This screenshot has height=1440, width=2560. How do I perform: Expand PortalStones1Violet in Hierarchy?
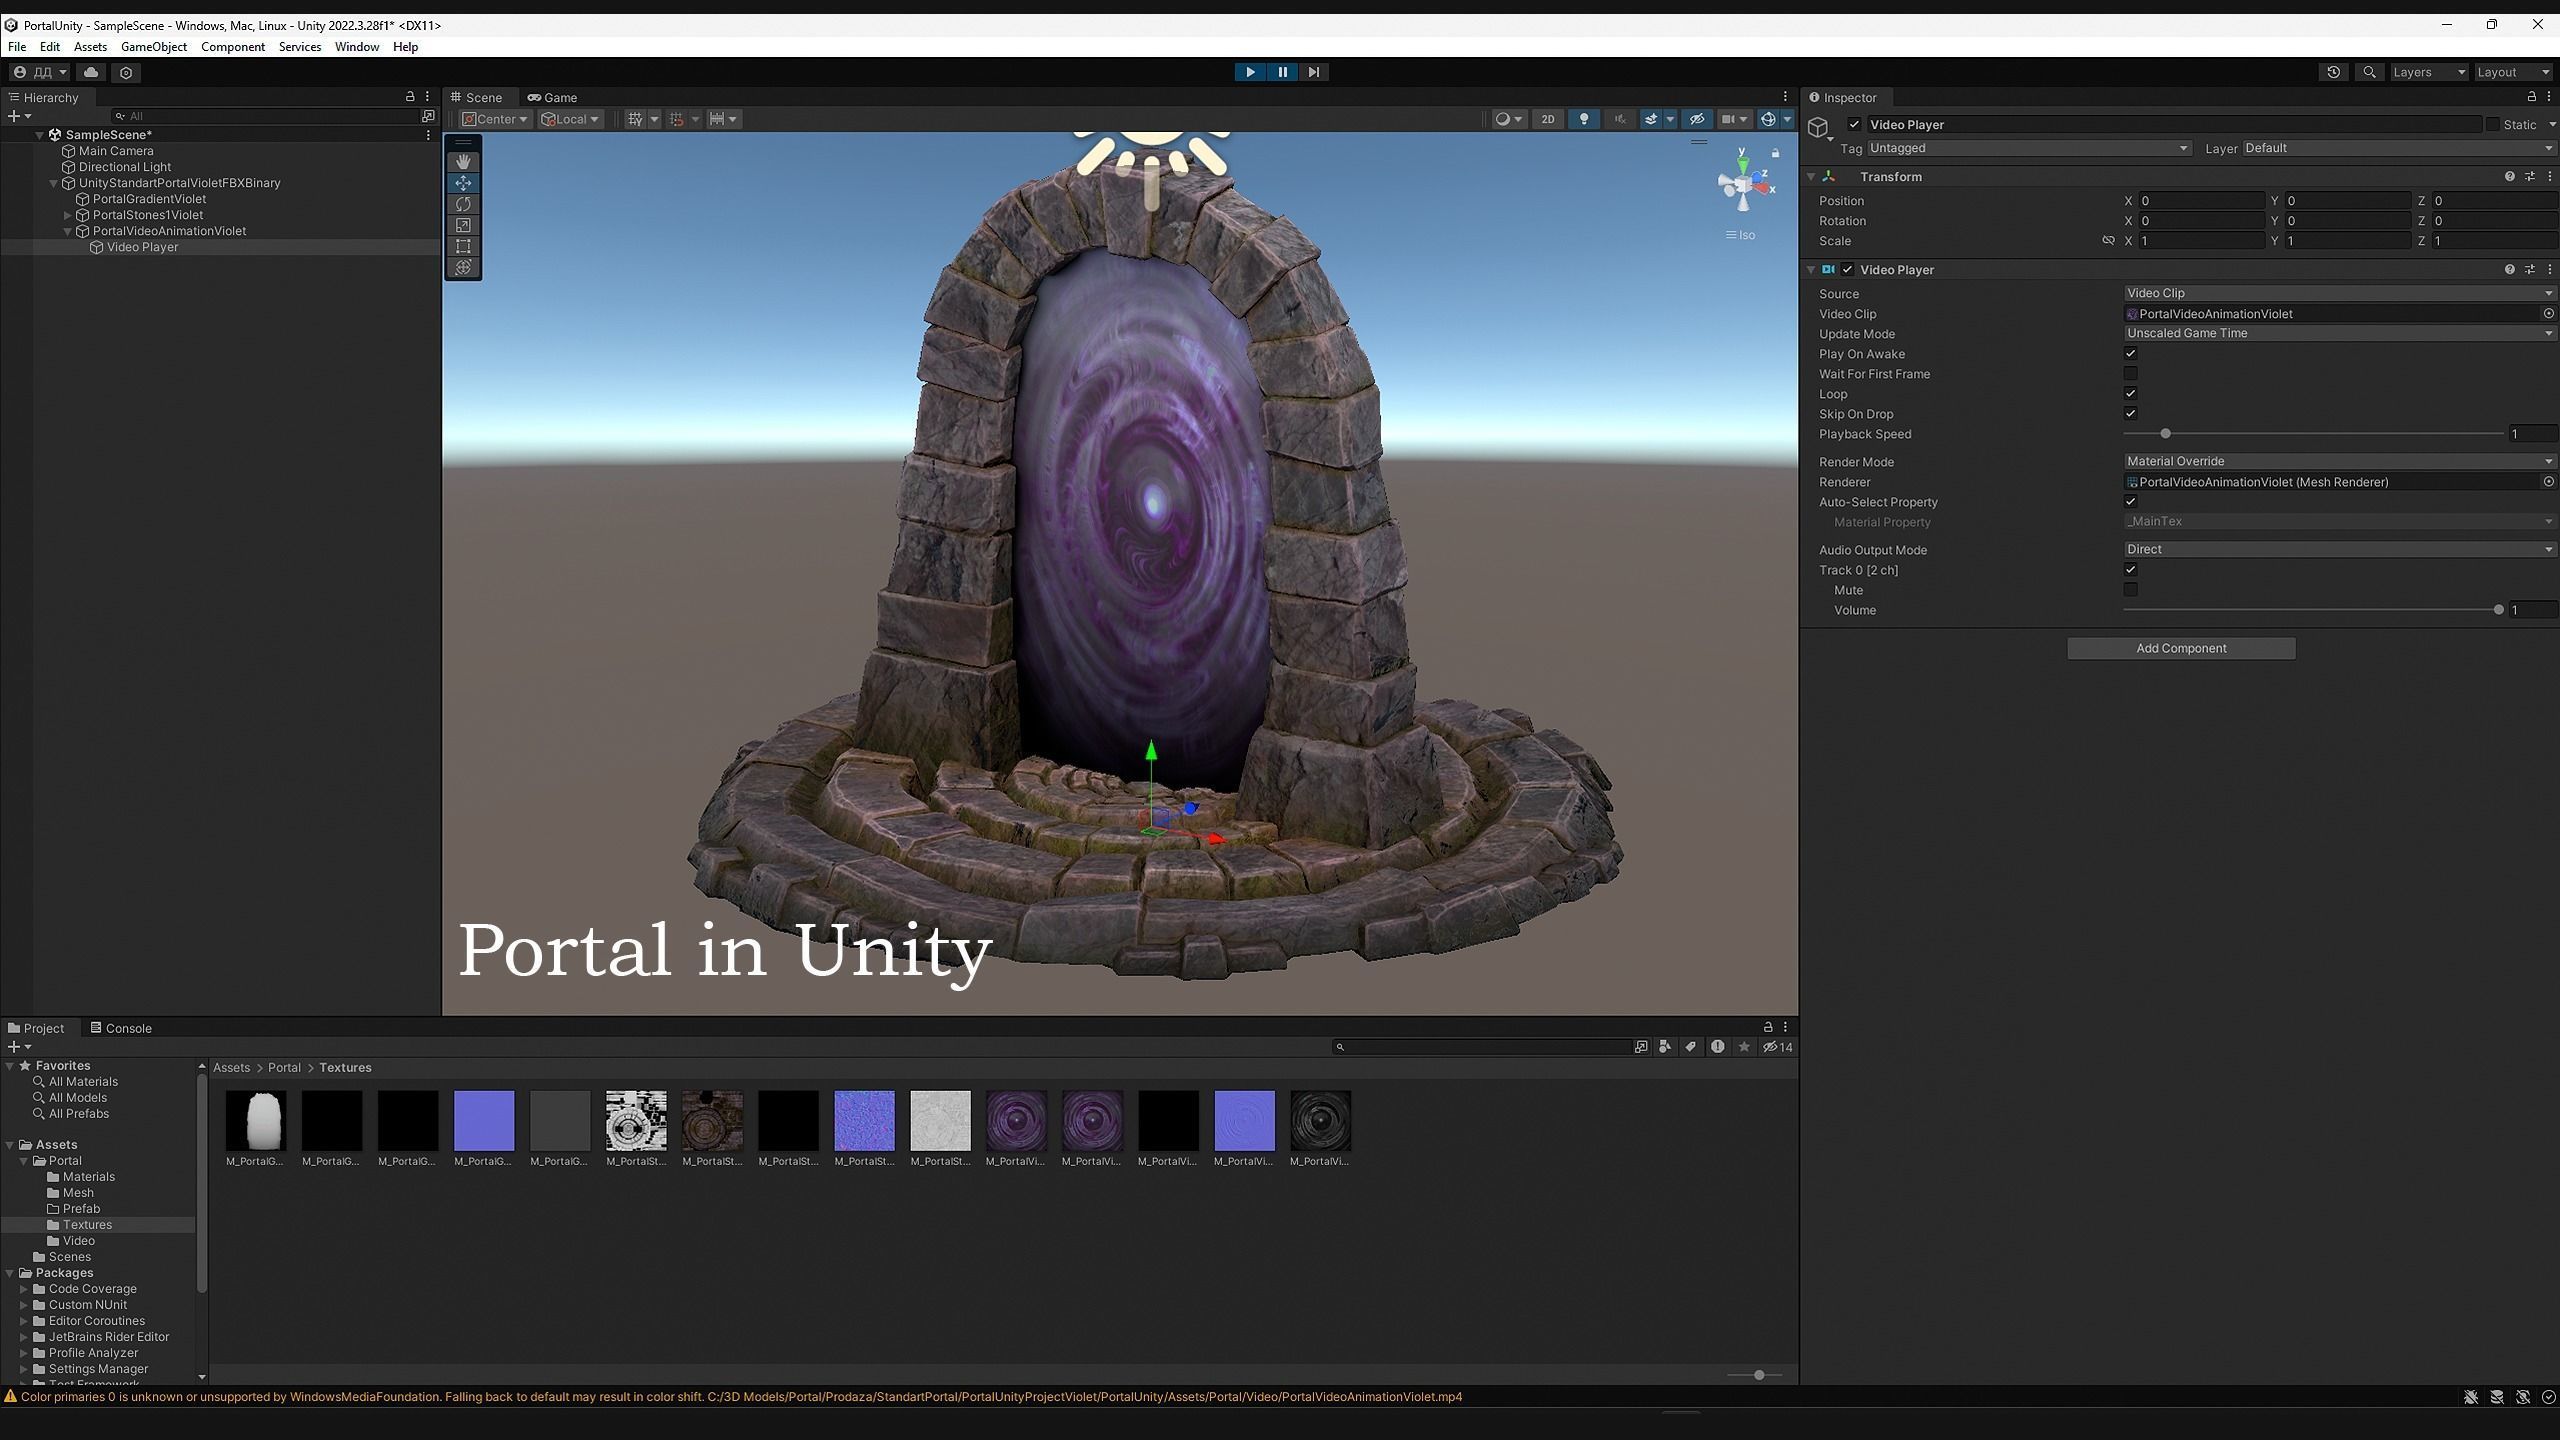tap(68, 215)
